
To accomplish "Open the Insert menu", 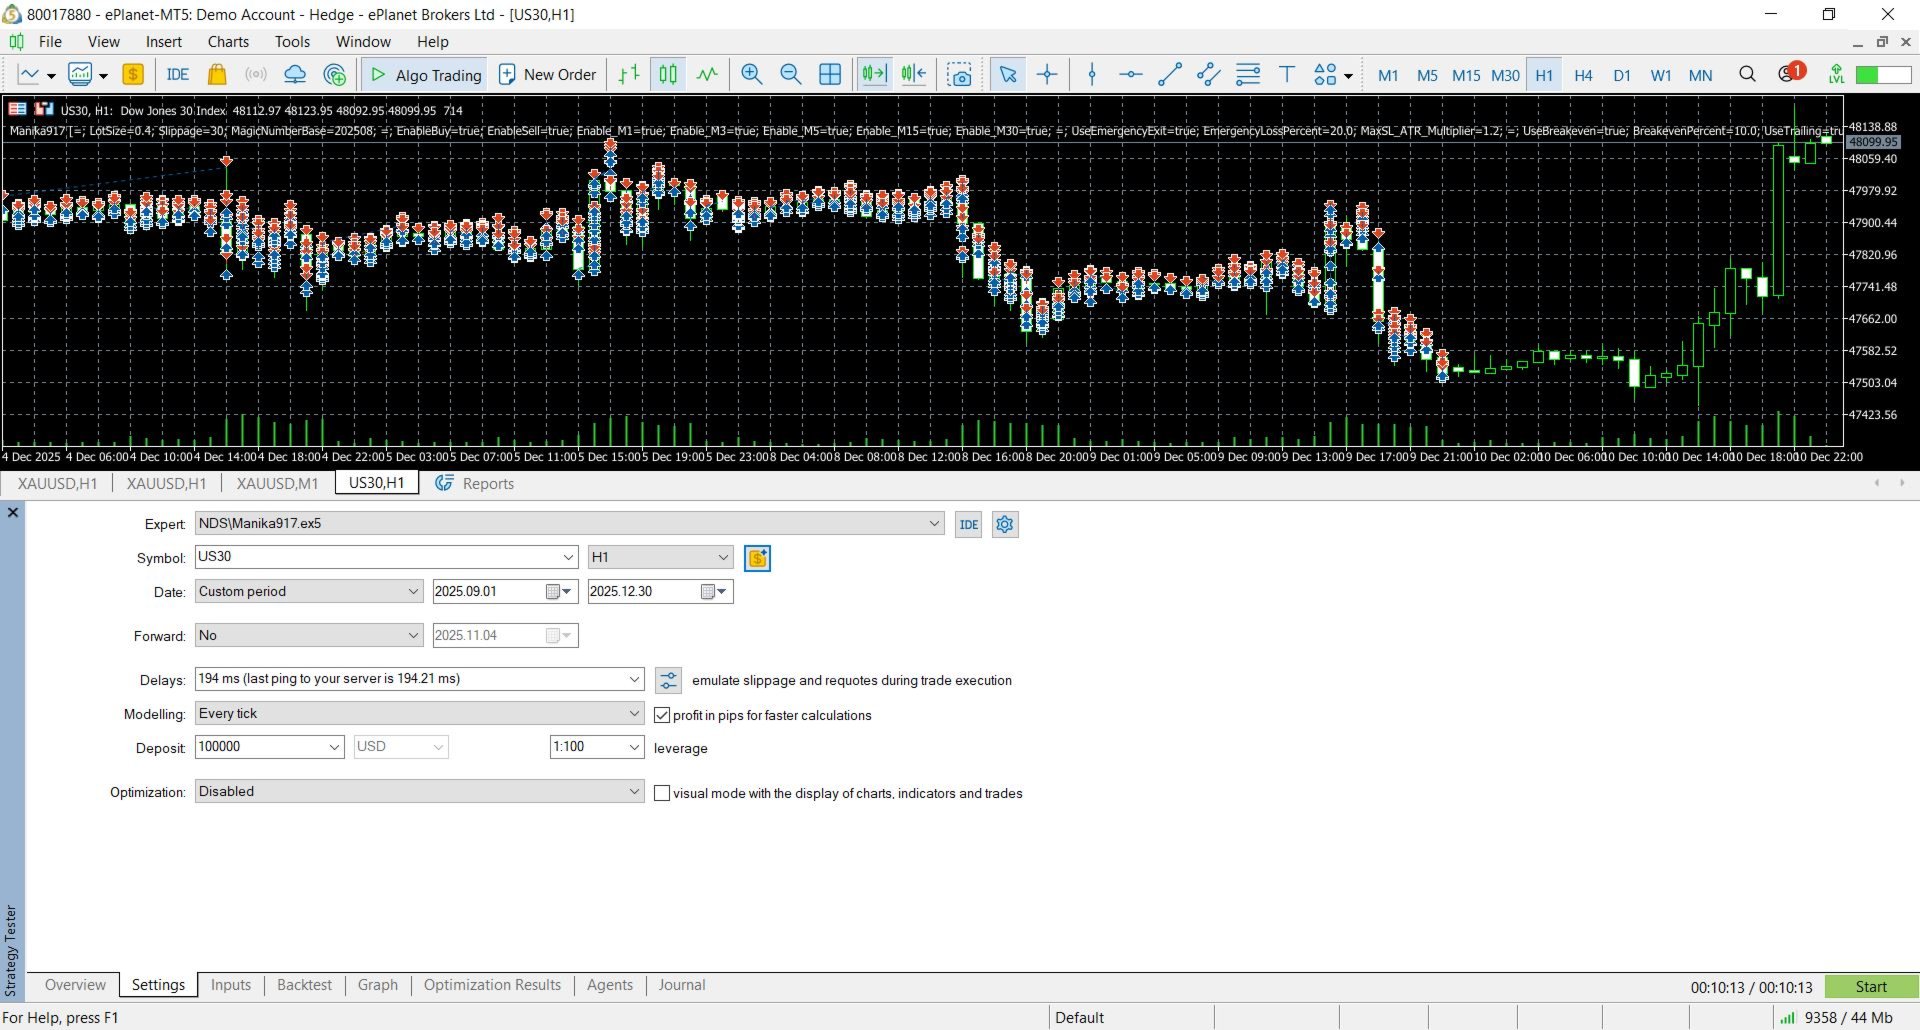I will [x=164, y=41].
